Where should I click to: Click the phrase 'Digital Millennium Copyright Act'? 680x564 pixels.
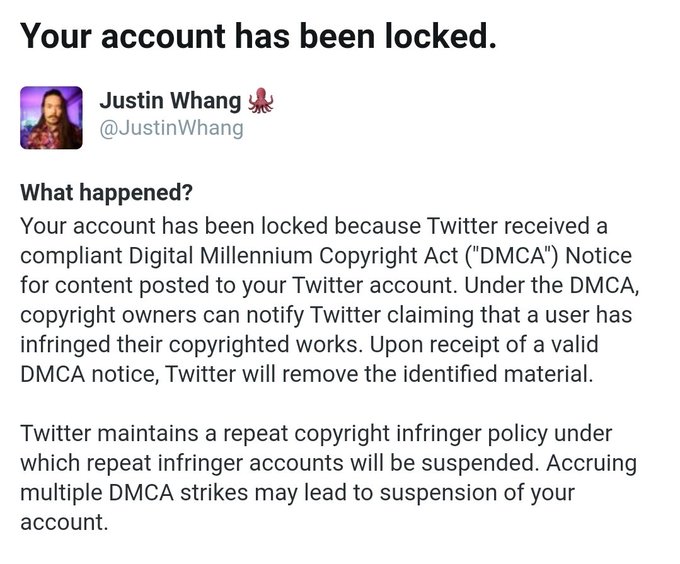pyautogui.click(x=294, y=255)
